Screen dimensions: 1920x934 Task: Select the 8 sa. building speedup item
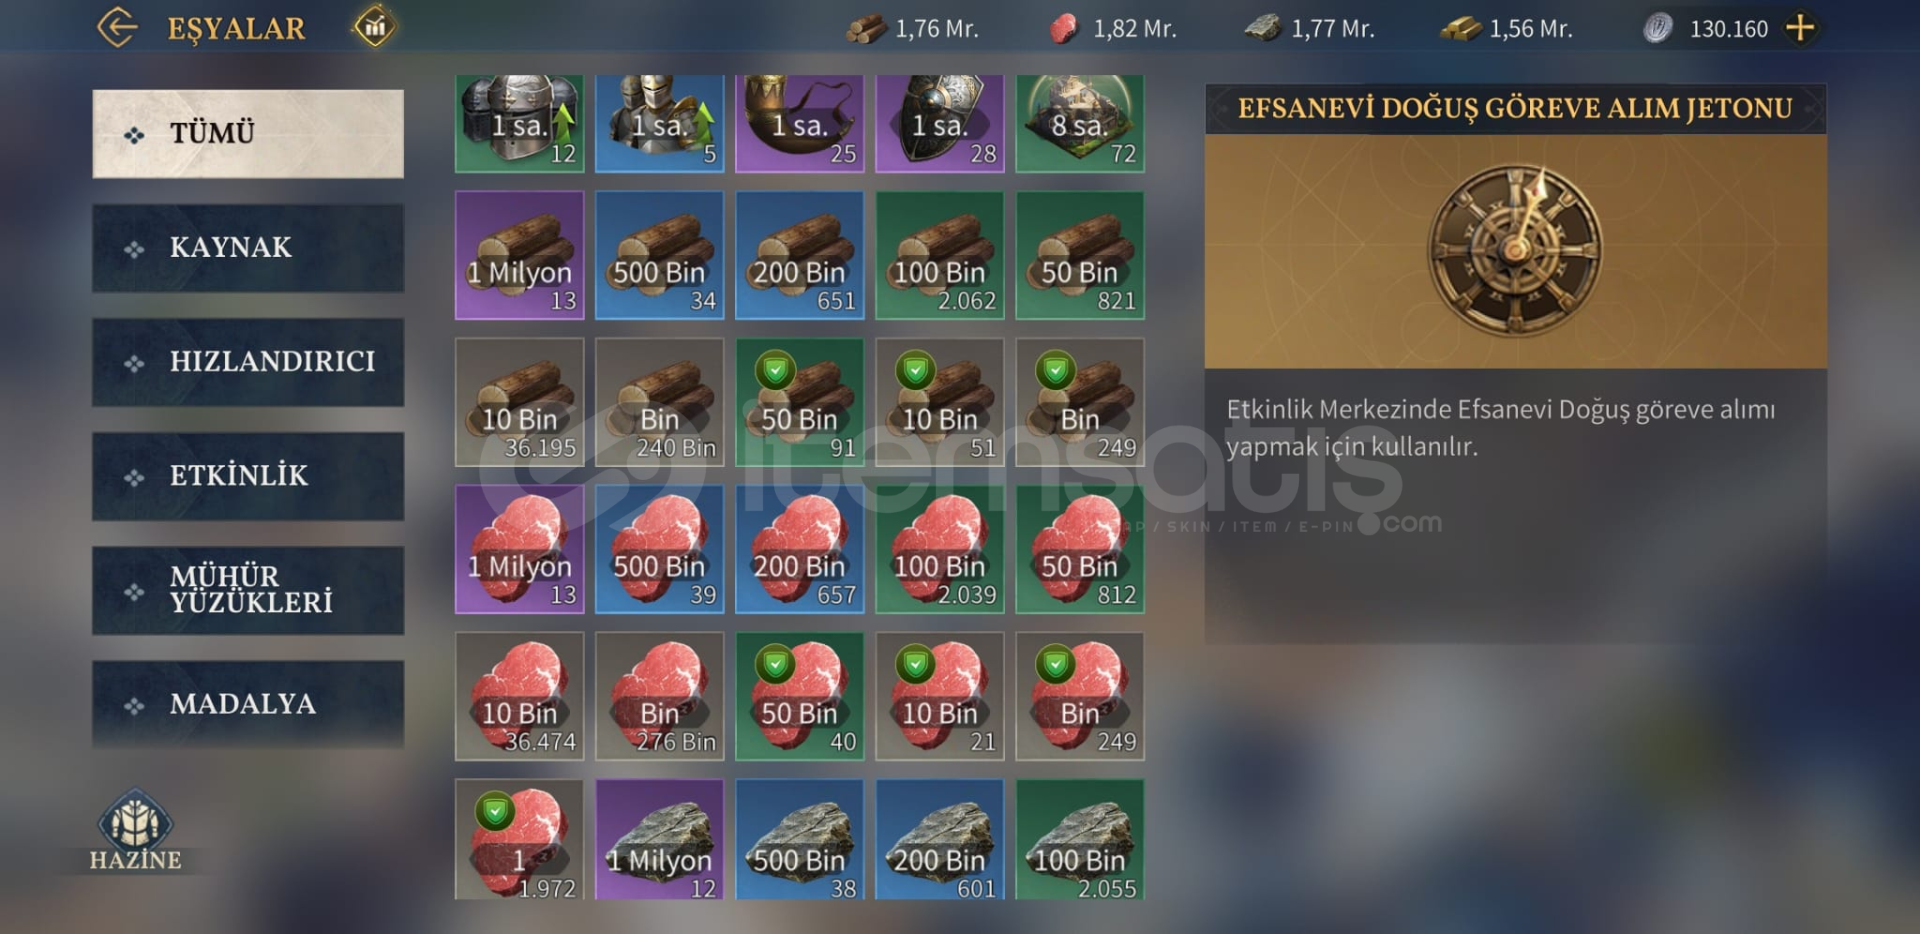pyautogui.click(x=1080, y=123)
